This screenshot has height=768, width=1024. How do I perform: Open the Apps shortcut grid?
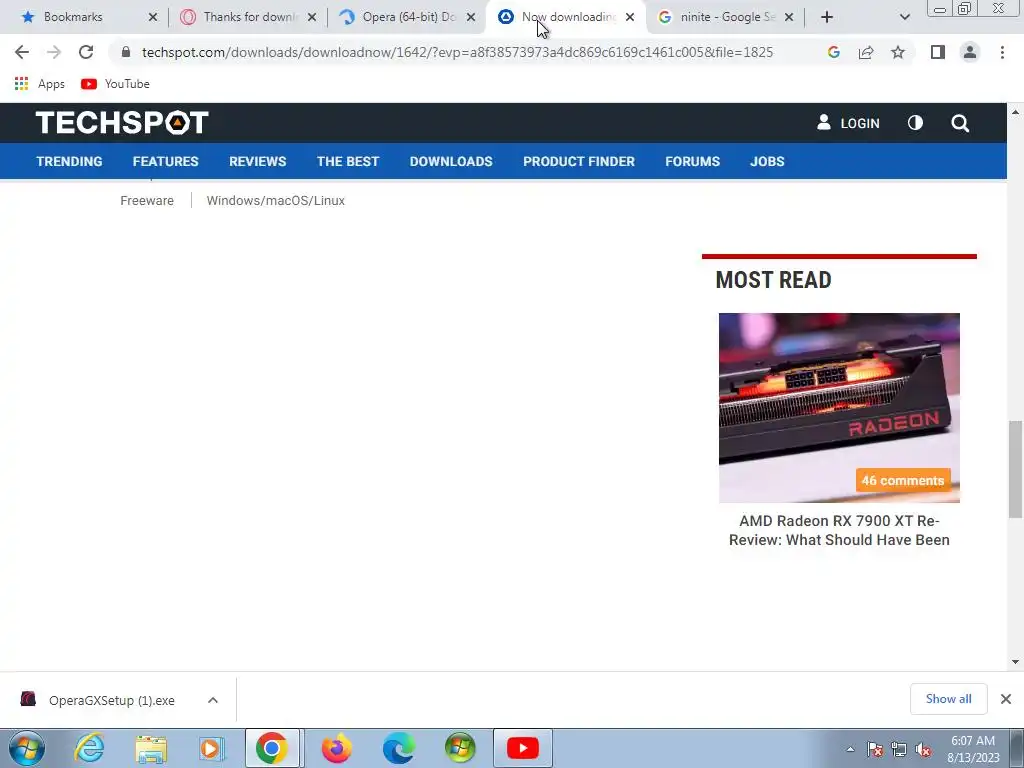point(39,84)
